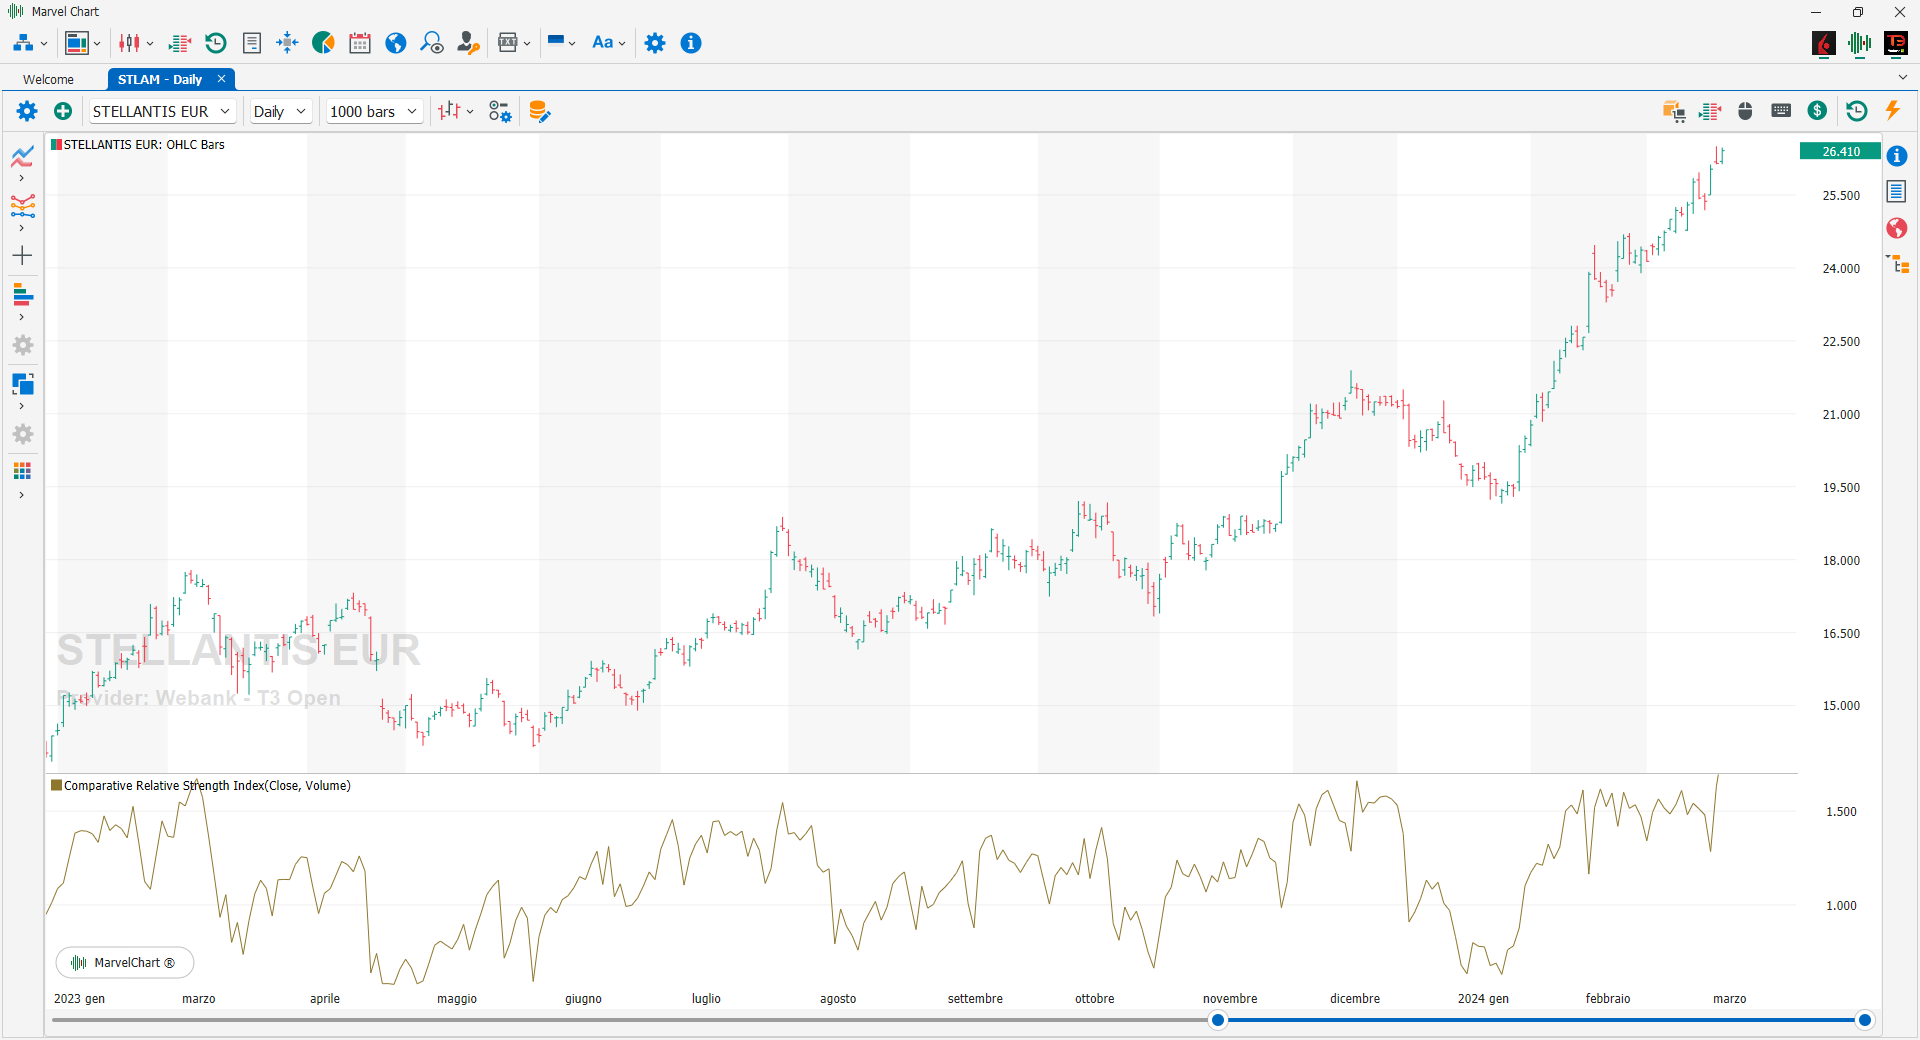Click the T3 broker logo icon
The image size is (1920, 1040).
coord(1896,43)
